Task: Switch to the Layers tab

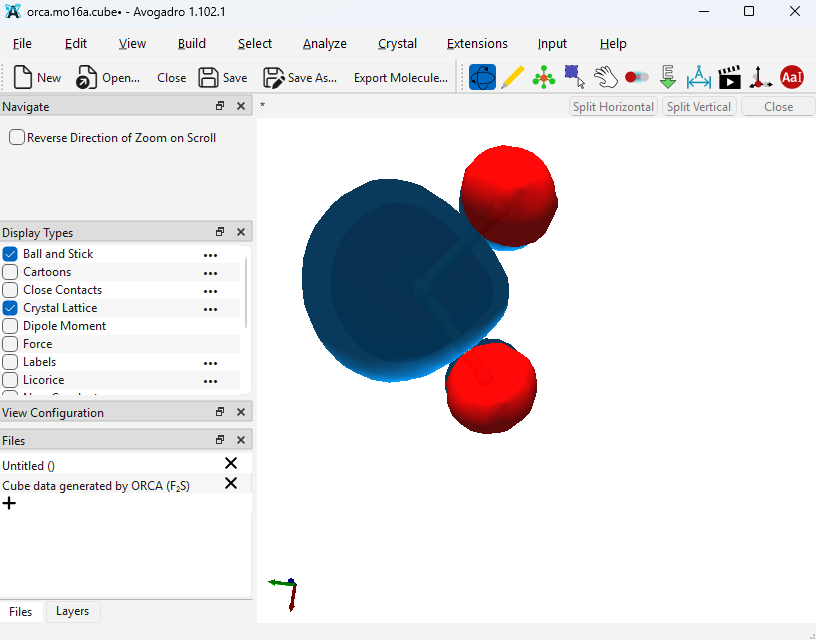Action: coord(72,611)
